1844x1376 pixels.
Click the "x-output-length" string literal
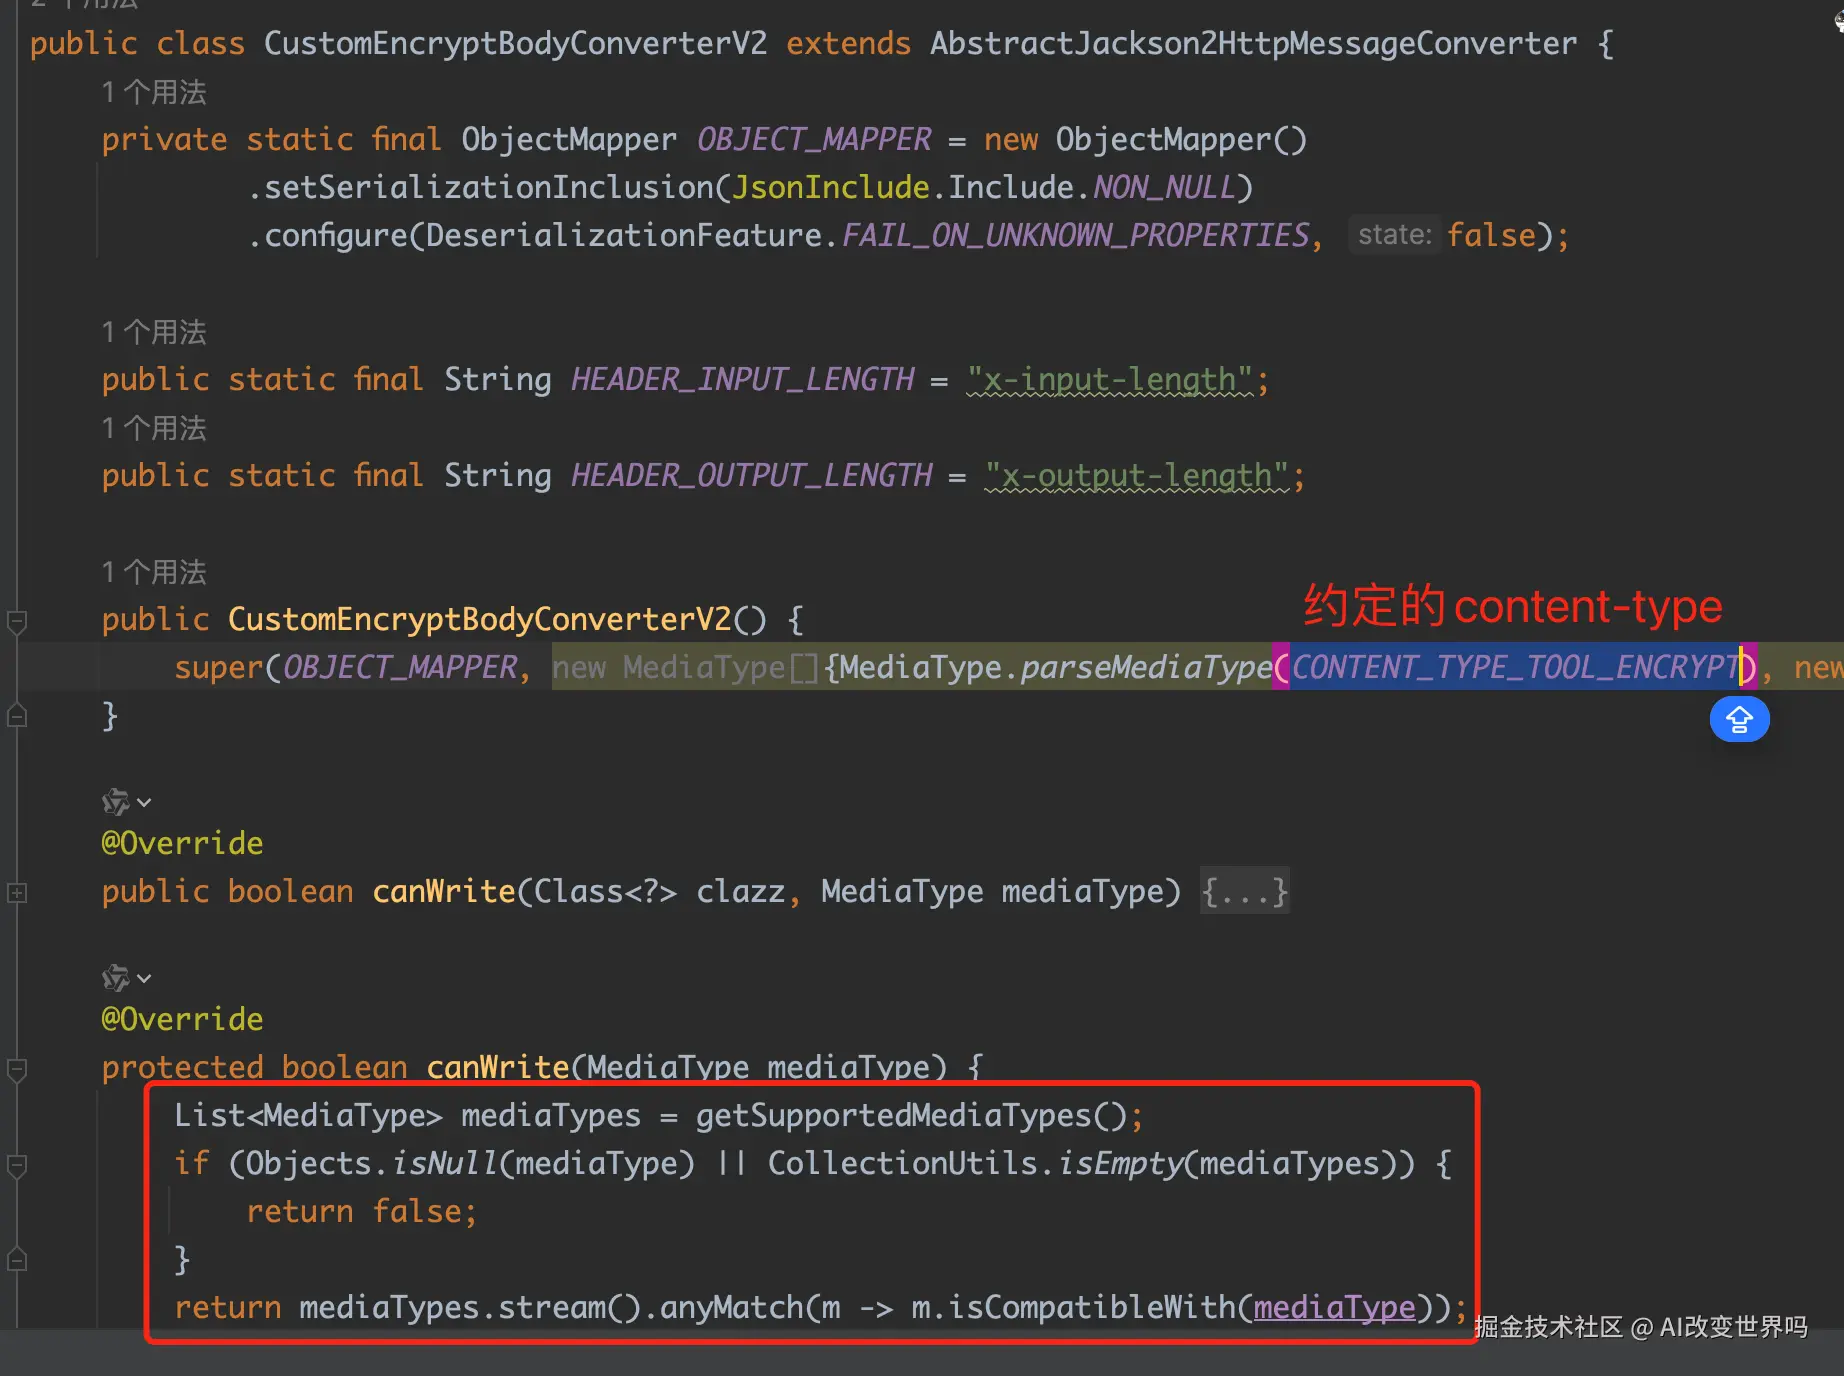[x=1137, y=475]
